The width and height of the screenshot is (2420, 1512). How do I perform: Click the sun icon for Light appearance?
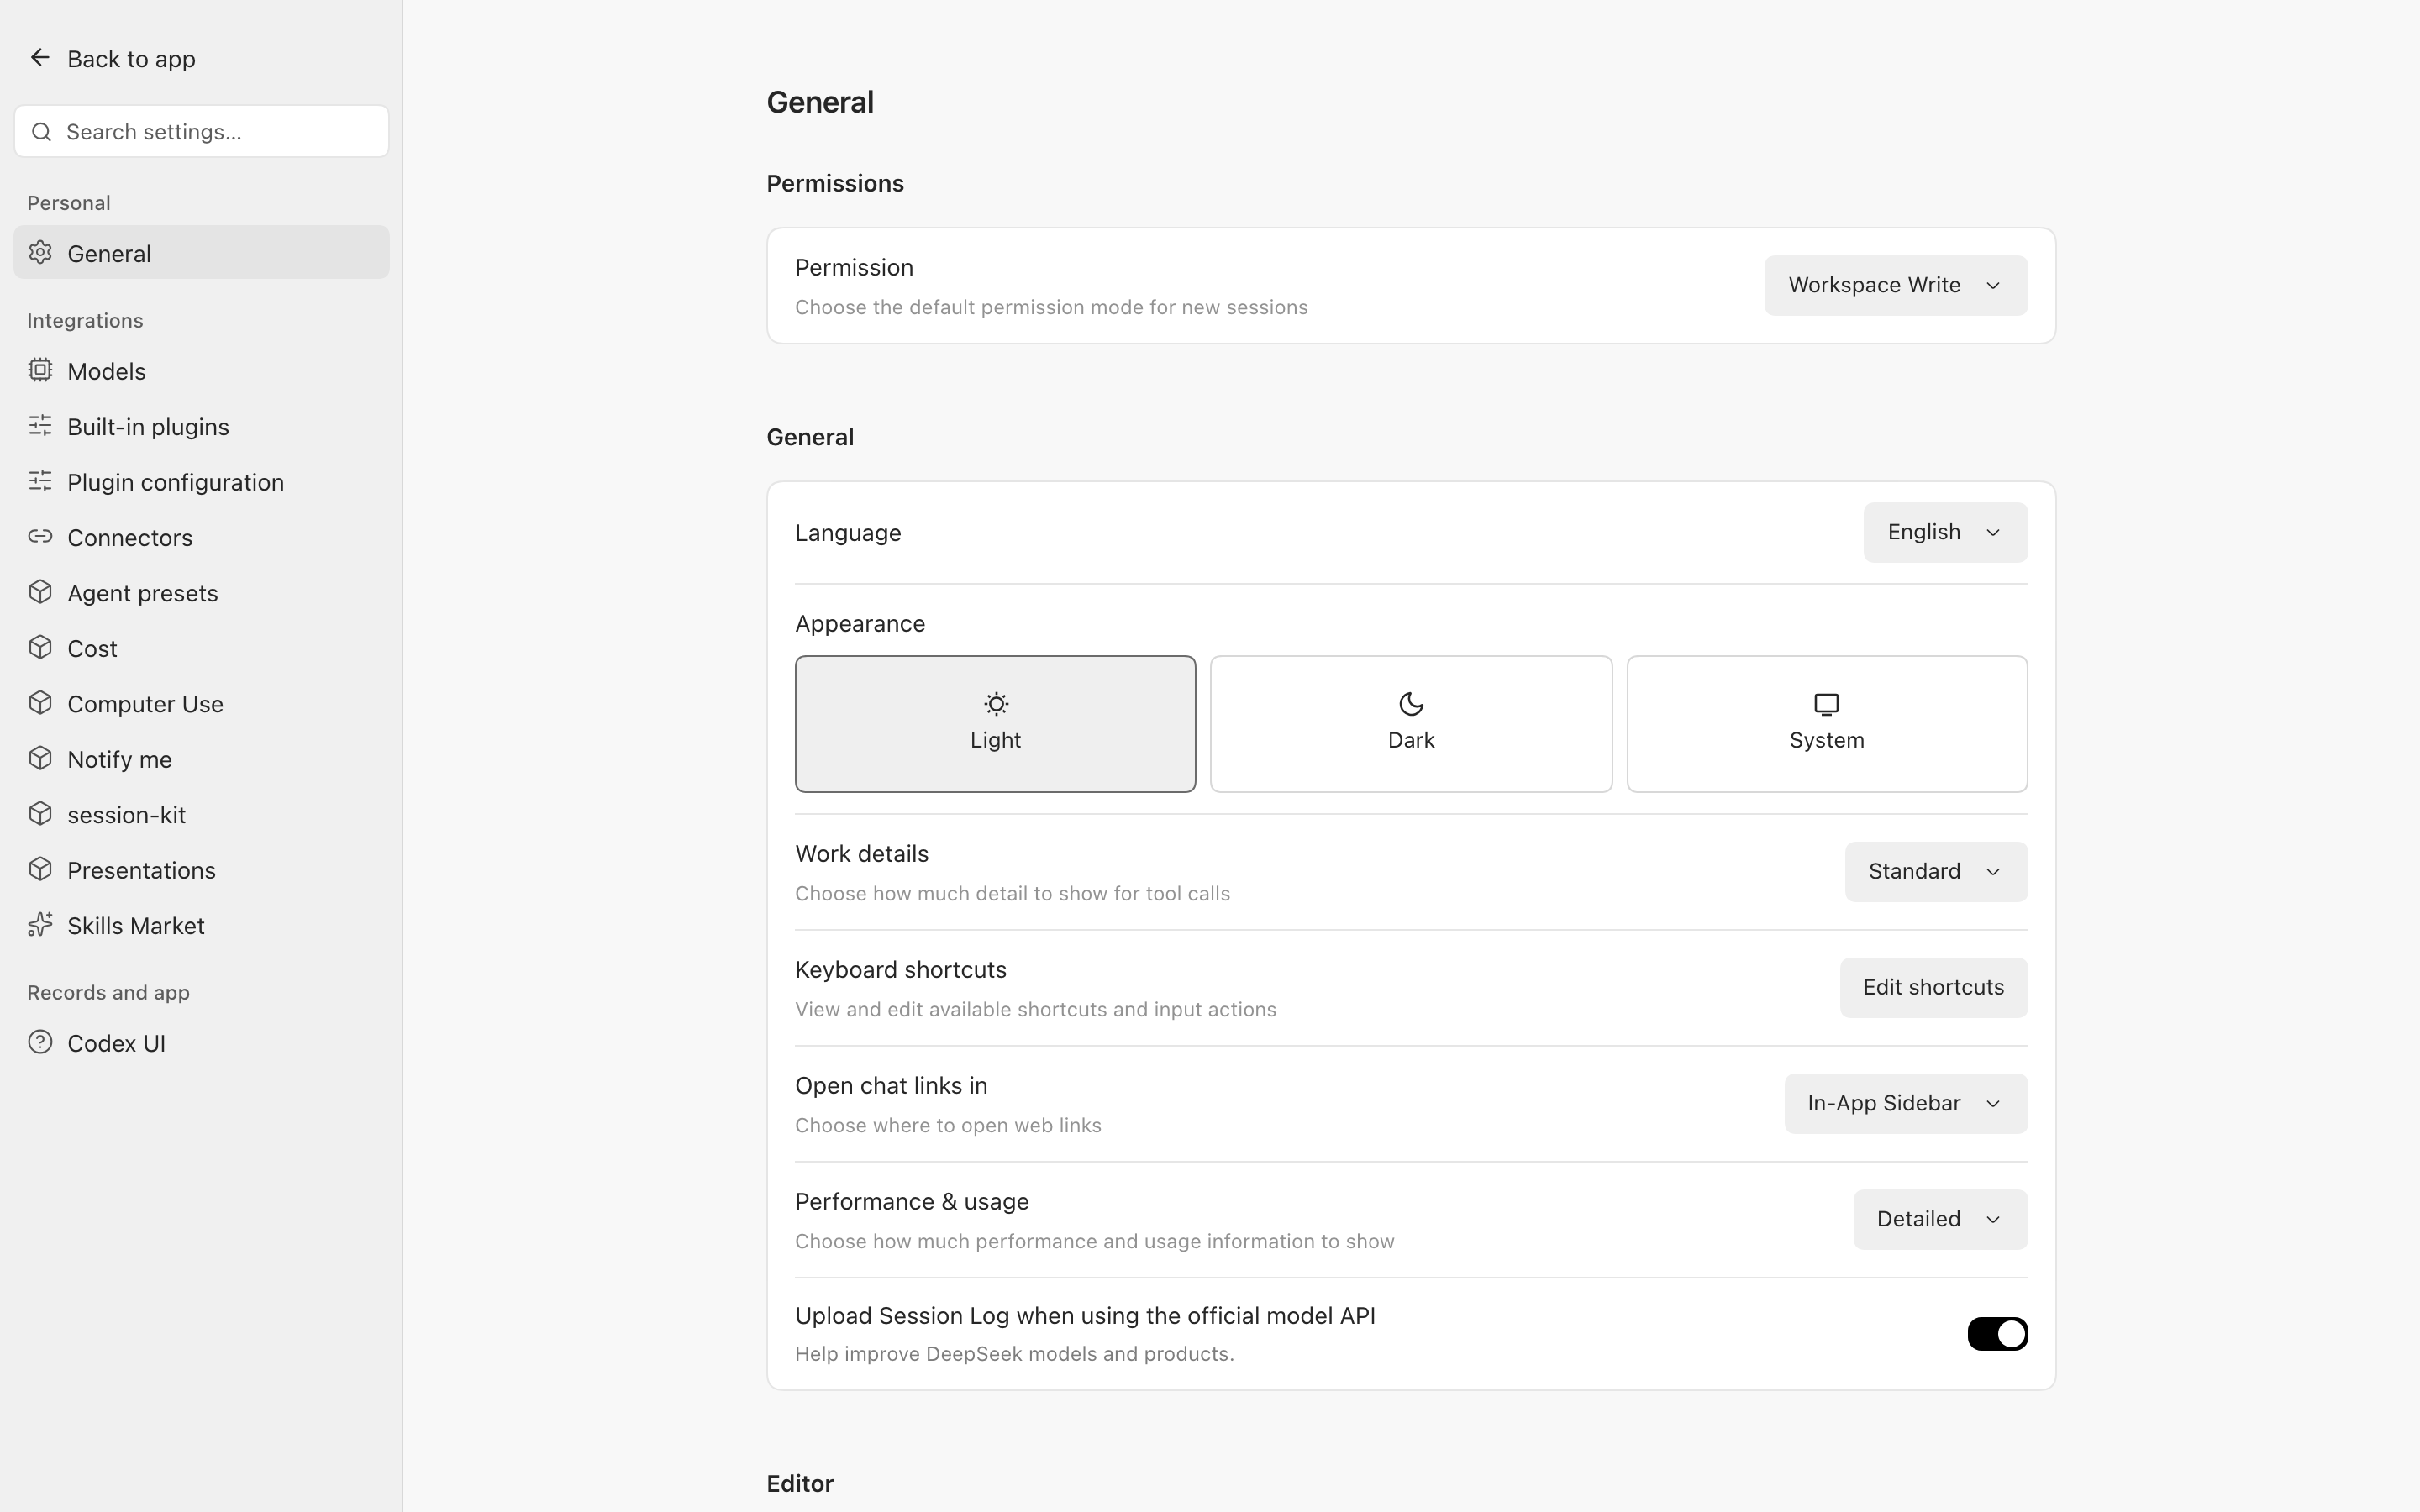(996, 704)
